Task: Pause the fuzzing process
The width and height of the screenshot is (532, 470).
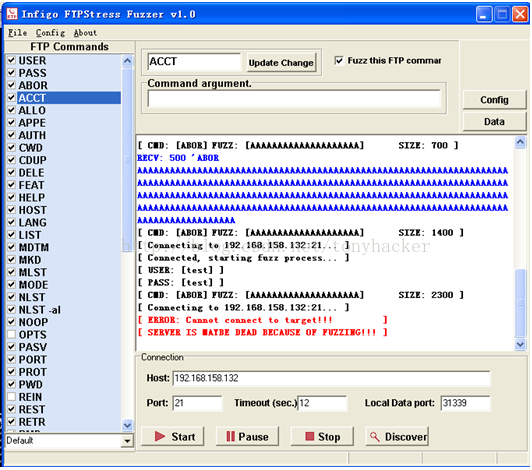Action: (247, 436)
